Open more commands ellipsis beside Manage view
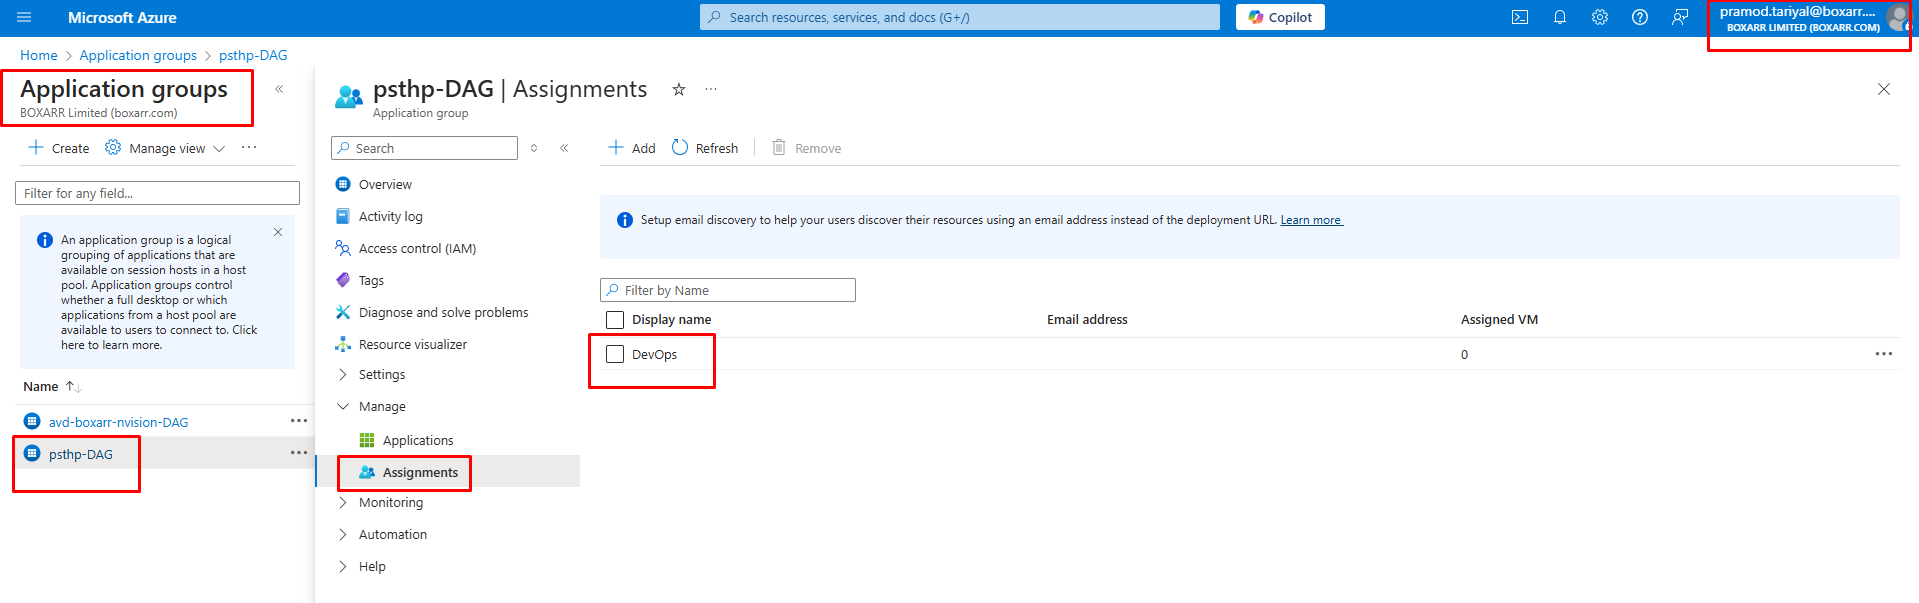The width and height of the screenshot is (1919, 603). click(249, 148)
